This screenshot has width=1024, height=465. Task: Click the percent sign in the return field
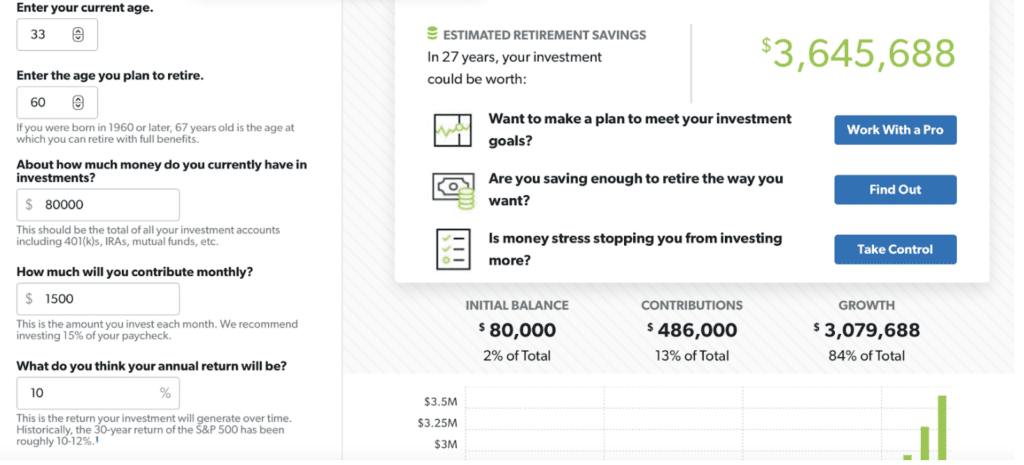pyautogui.click(x=165, y=393)
